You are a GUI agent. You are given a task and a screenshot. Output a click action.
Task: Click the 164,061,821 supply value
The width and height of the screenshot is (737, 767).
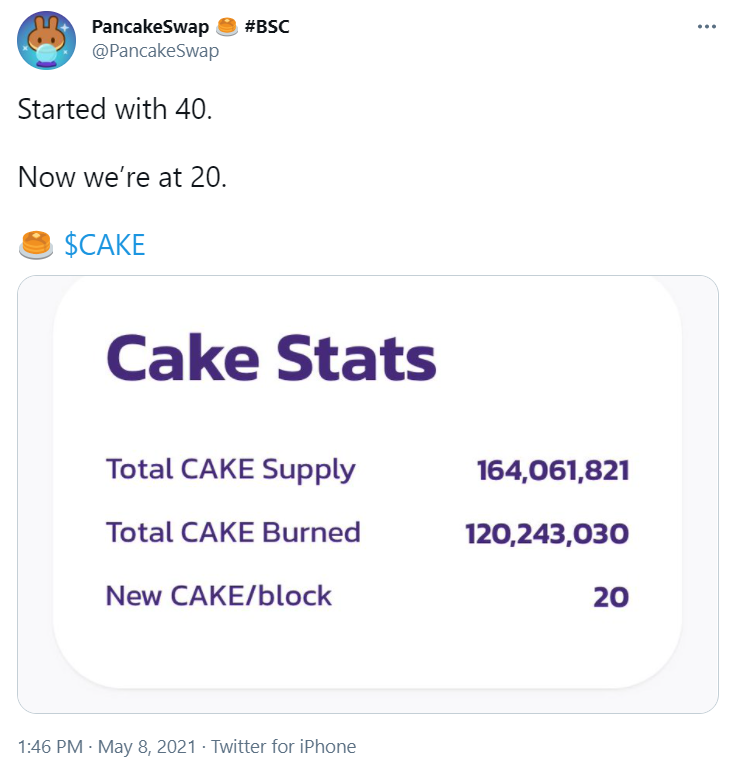click(x=552, y=469)
